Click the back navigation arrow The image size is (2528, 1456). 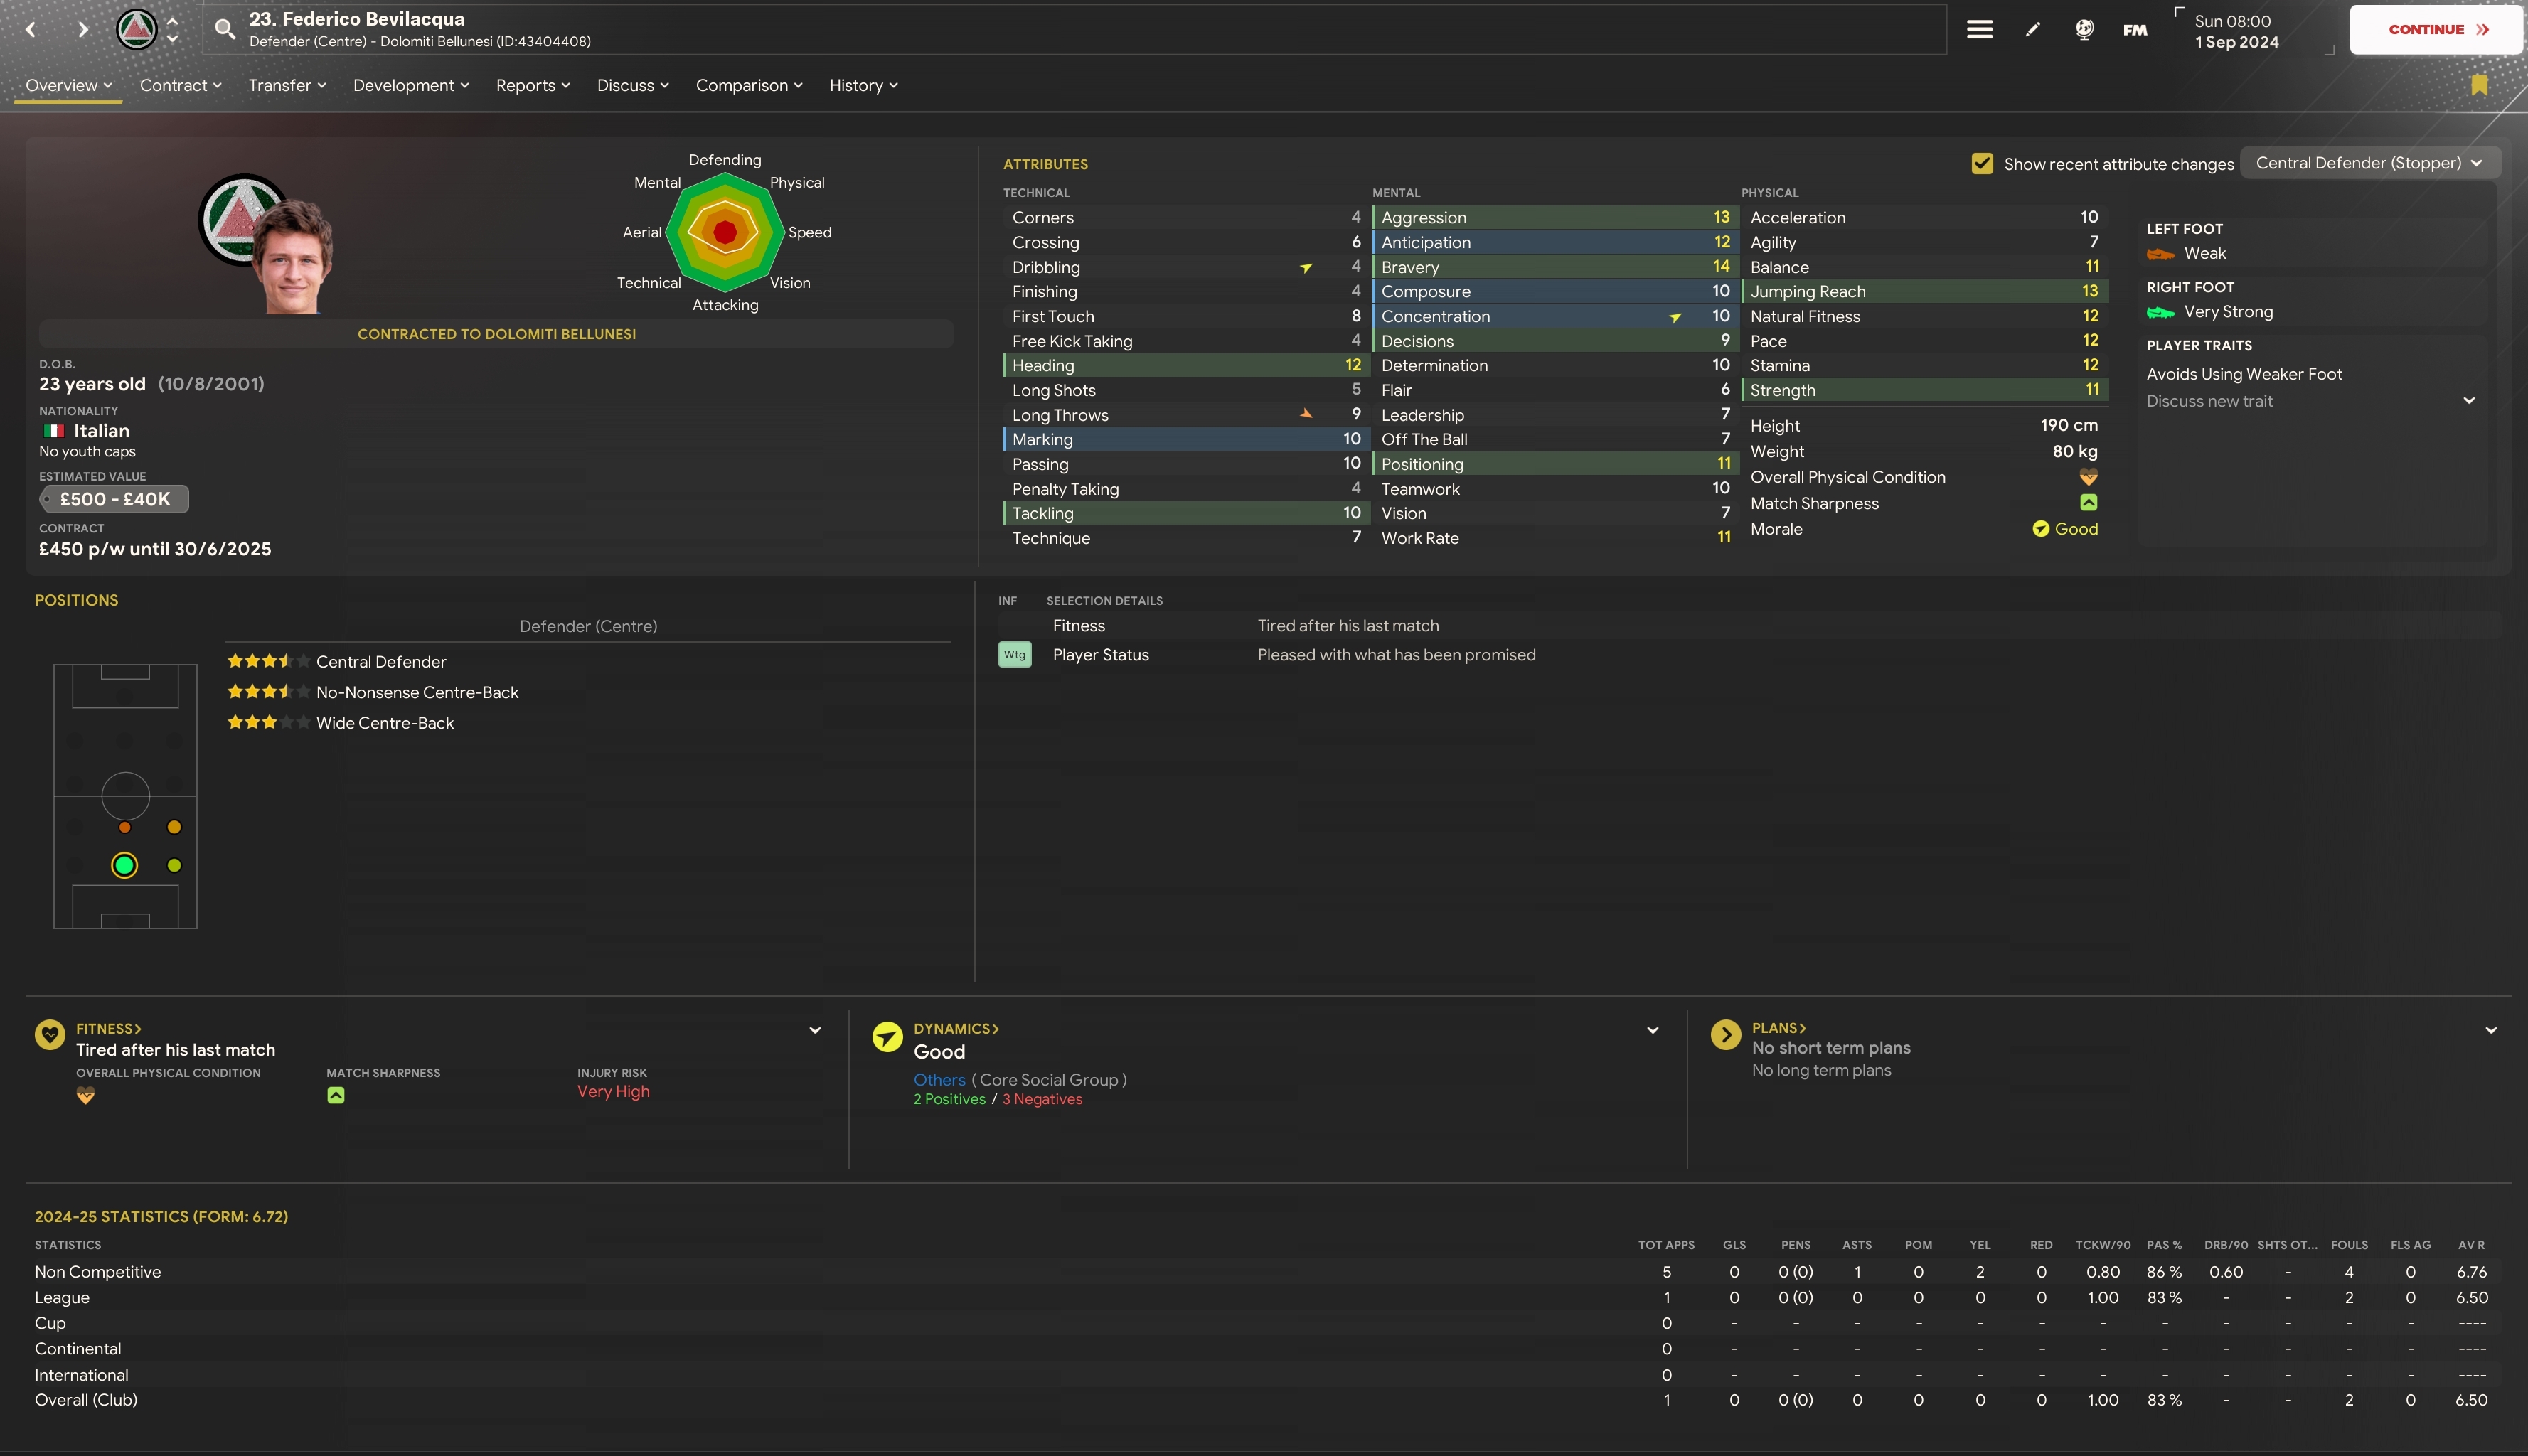point(31,29)
